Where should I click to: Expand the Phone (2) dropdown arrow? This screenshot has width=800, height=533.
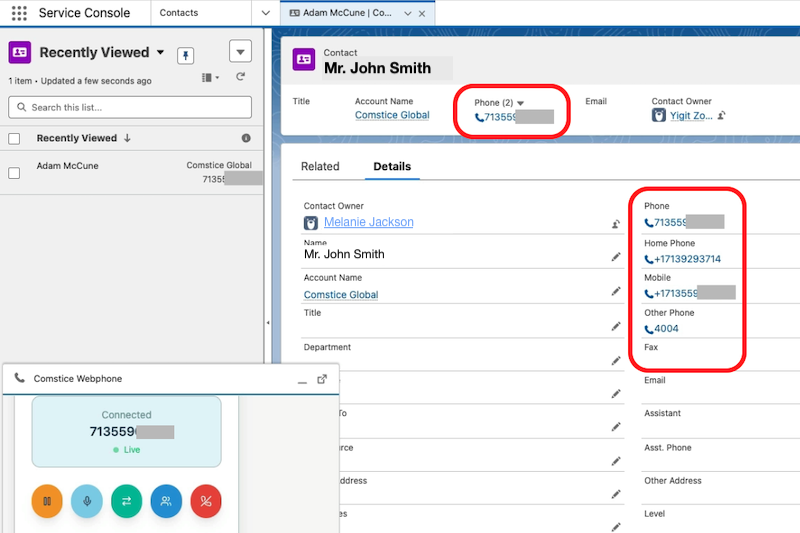click(x=520, y=103)
